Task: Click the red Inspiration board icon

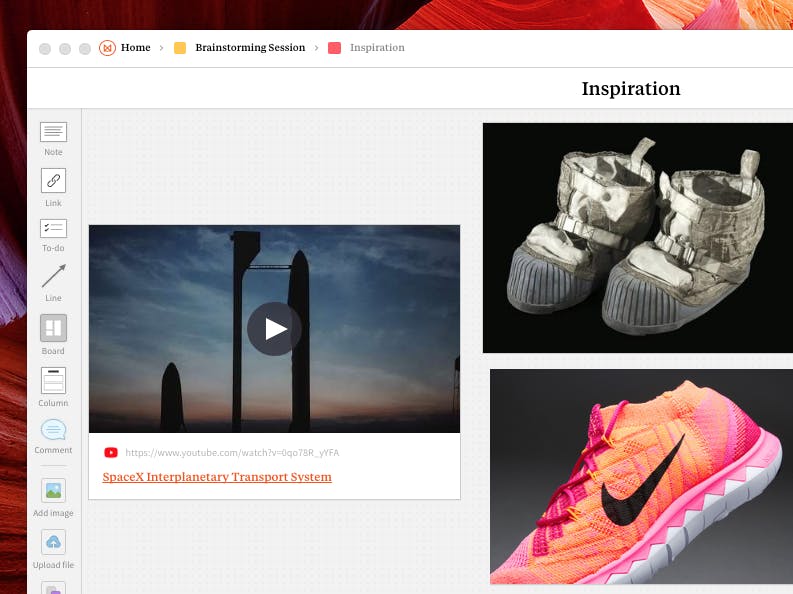Action: (334, 48)
